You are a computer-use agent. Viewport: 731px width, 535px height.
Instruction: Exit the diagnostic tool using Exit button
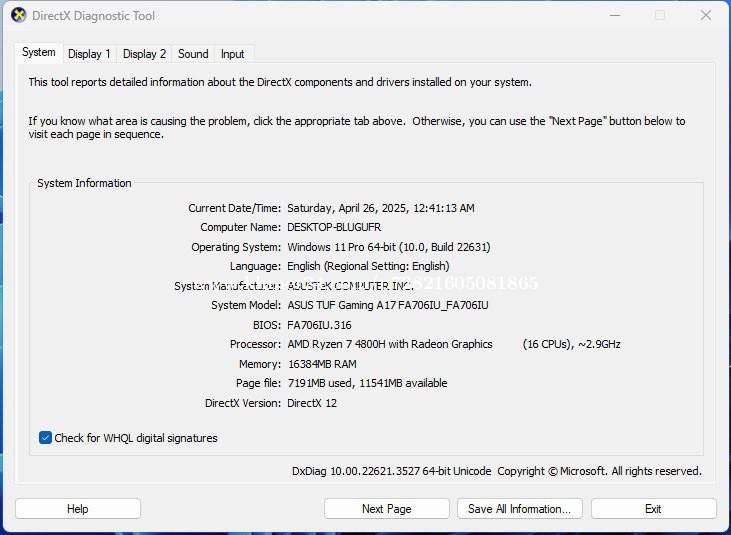click(653, 509)
